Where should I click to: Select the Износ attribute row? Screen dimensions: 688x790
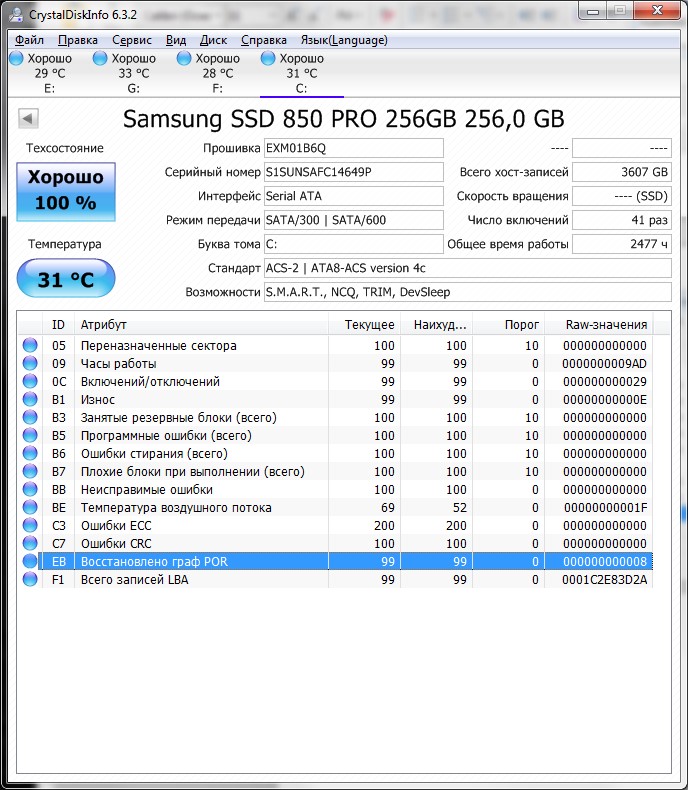335,399
